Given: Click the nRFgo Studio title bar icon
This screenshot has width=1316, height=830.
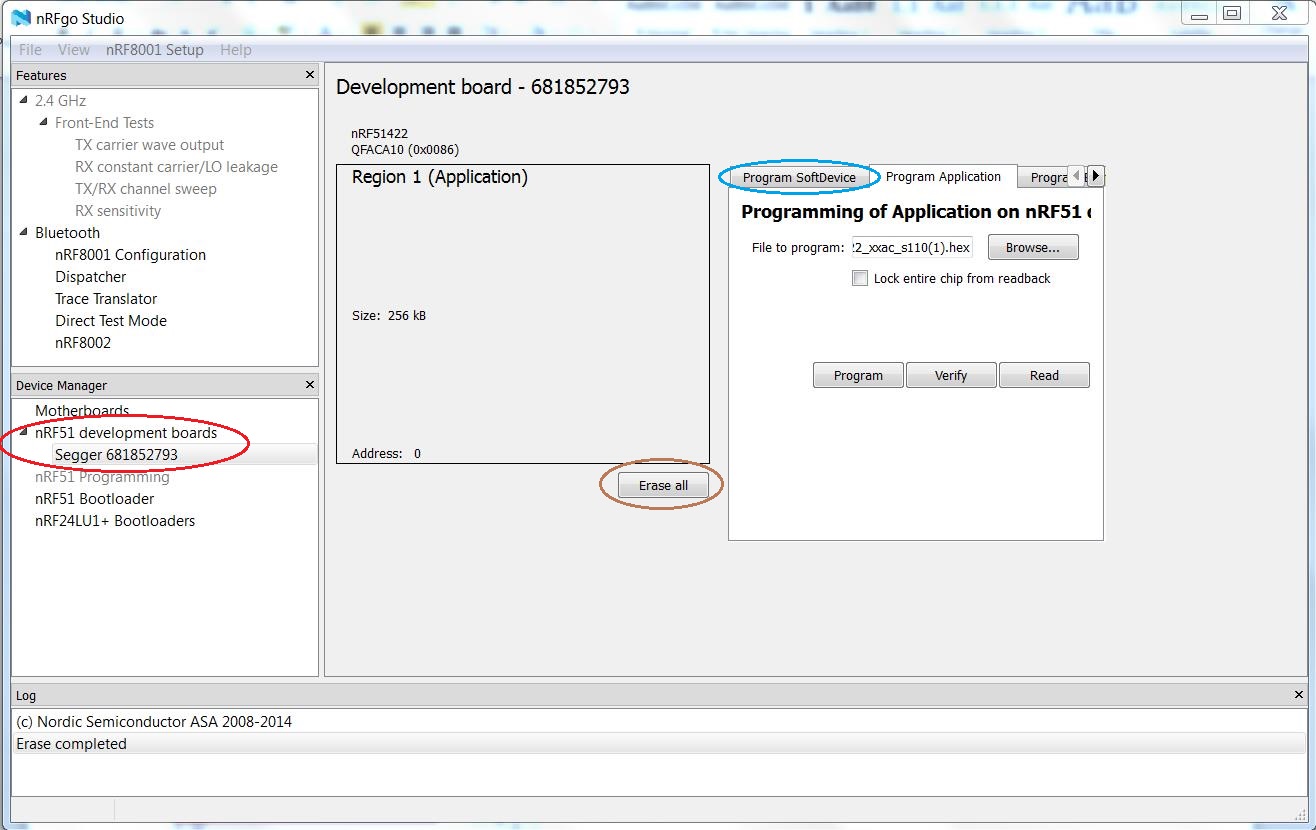Looking at the screenshot, I should pyautogui.click(x=21, y=17).
